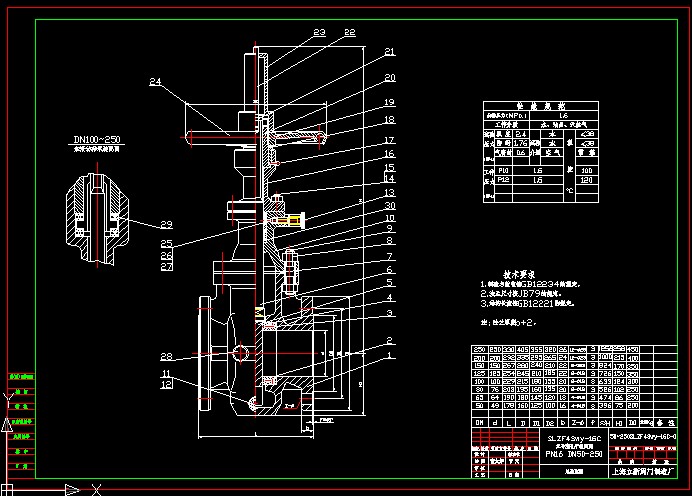The height and width of the screenshot is (496, 692).
Task: Select part number label 24
Action: (x=156, y=82)
